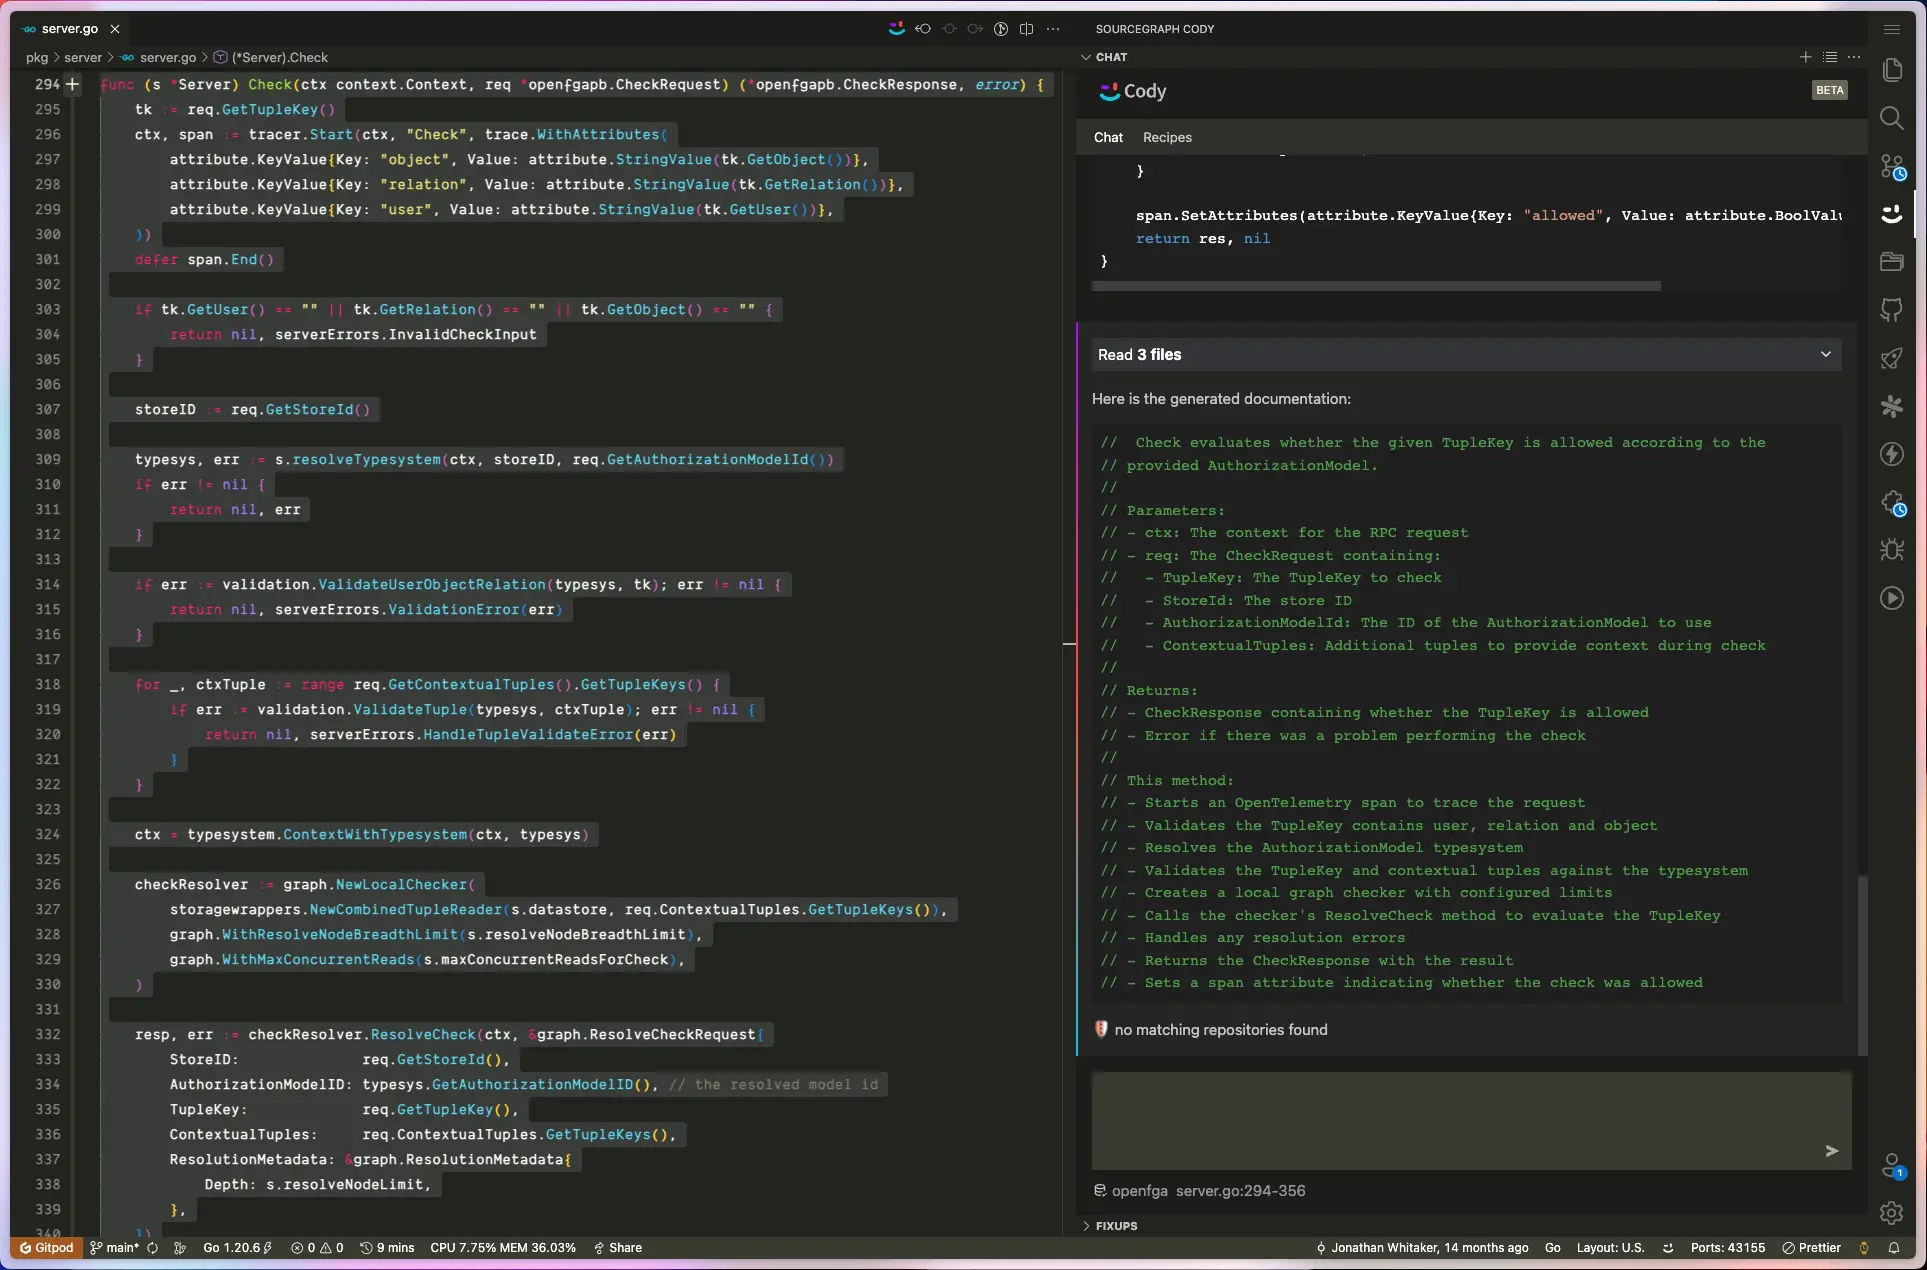Open the folder icon in the activity bar
The image size is (1927, 1270).
pyautogui.click(x=1891, y=261)
